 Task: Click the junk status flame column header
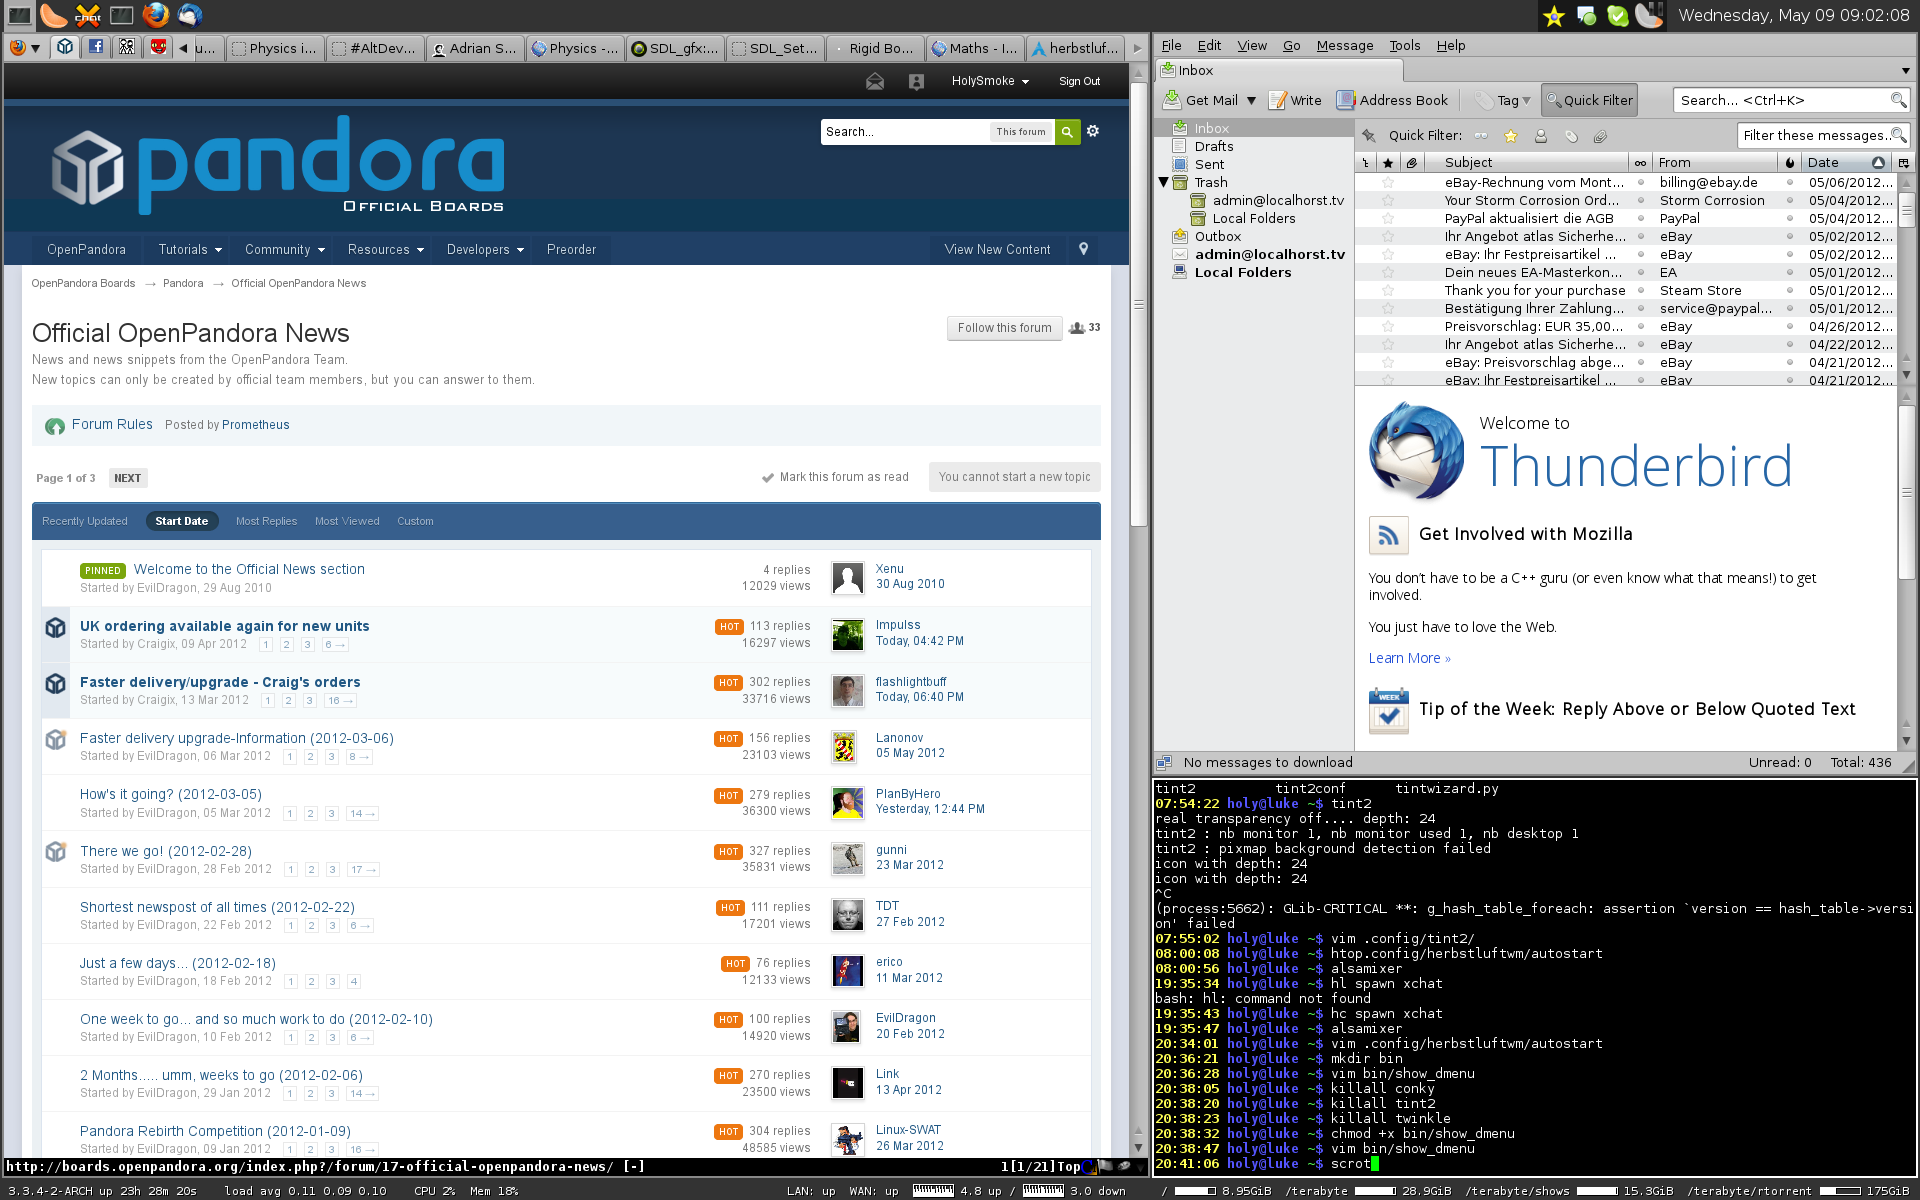(x=1789, y=162)
